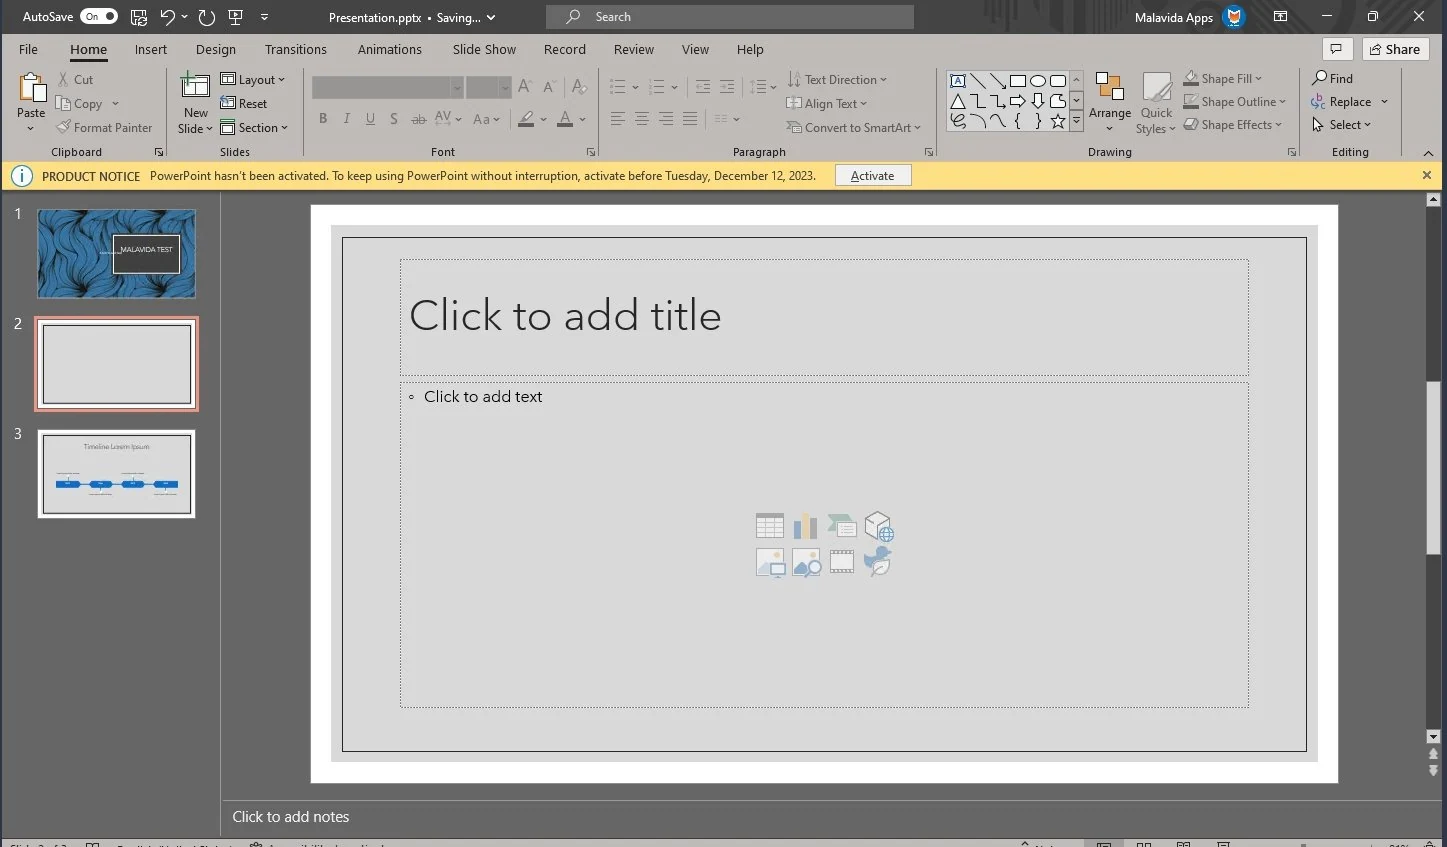Viewport: 1447px width, 847px height.
Task: Click Replace in Editing group
Action: pos(1342,102)
